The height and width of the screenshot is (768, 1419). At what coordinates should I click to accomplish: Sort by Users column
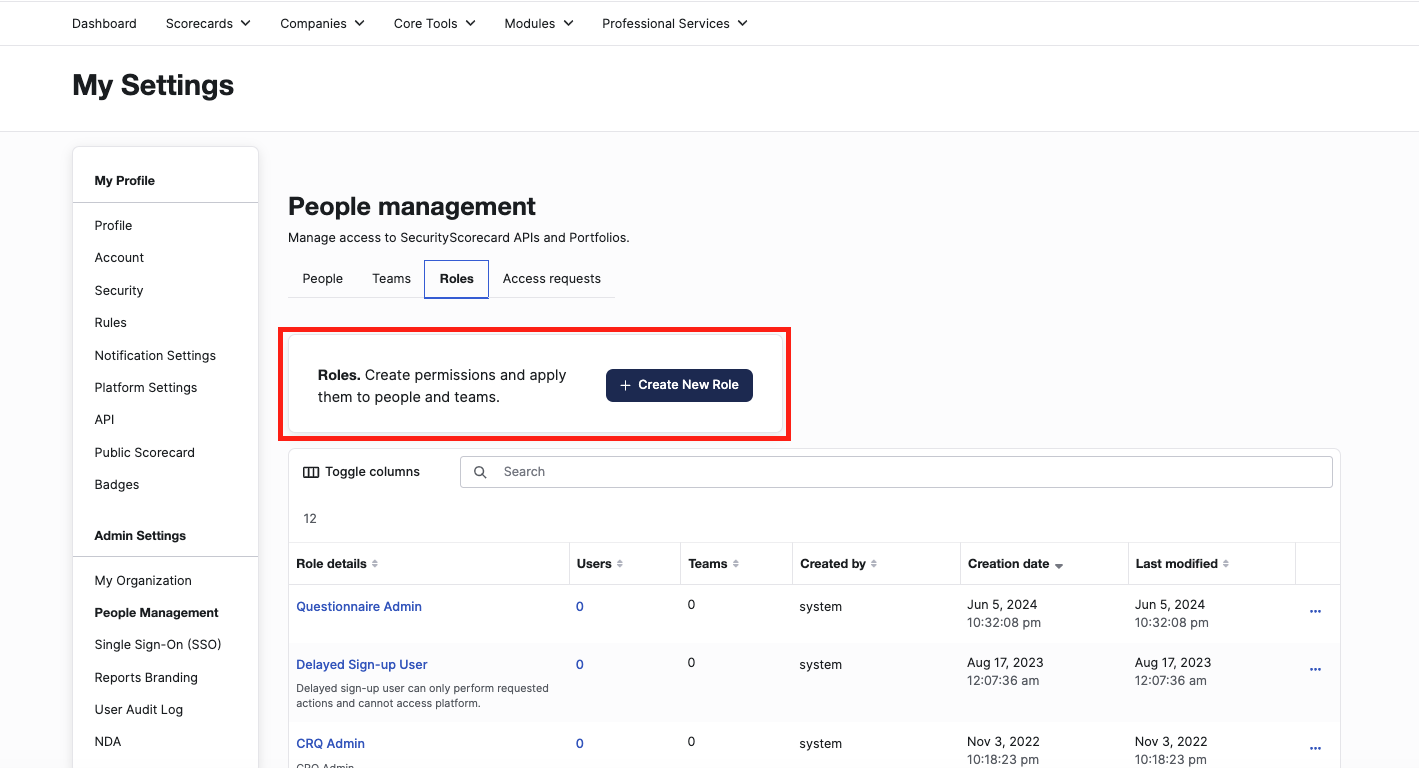[600, 564]
